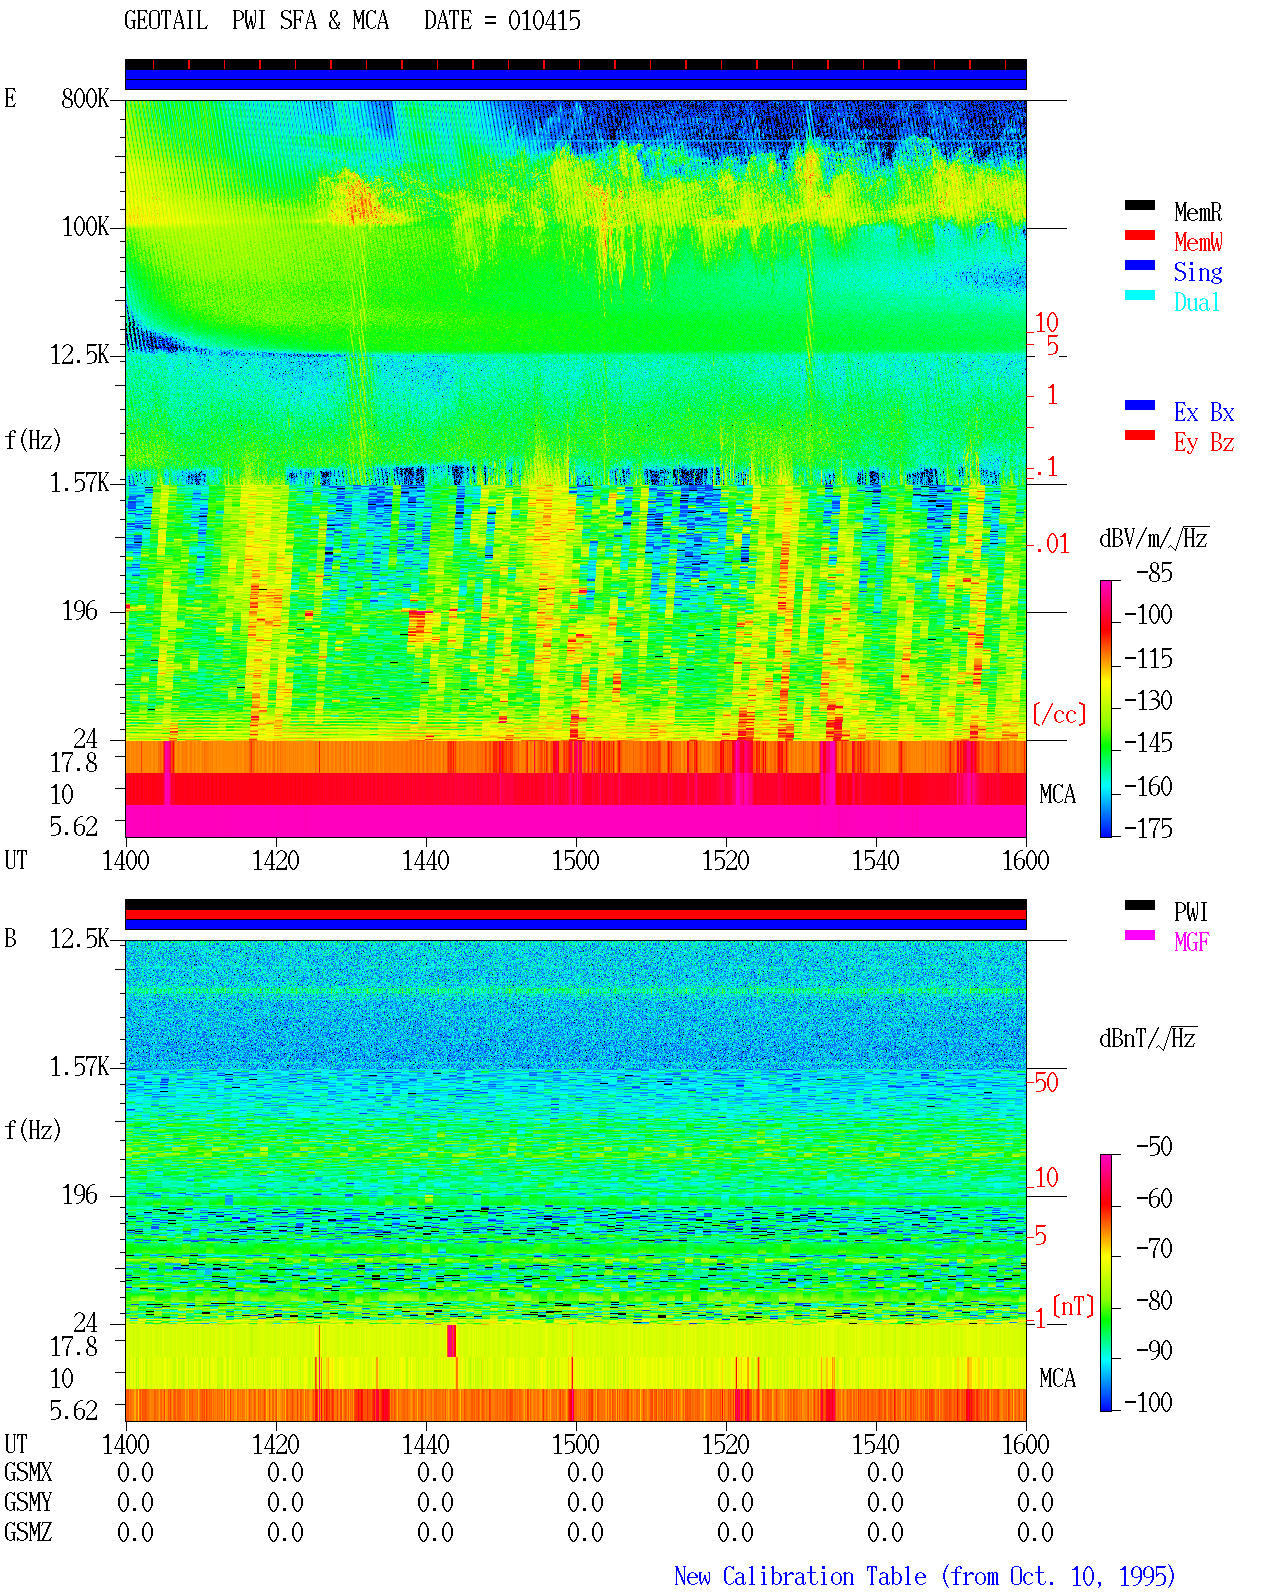Click the black PWI legend swatch
This screenshot has width=1280, height=1593.
pos(1140,905)
